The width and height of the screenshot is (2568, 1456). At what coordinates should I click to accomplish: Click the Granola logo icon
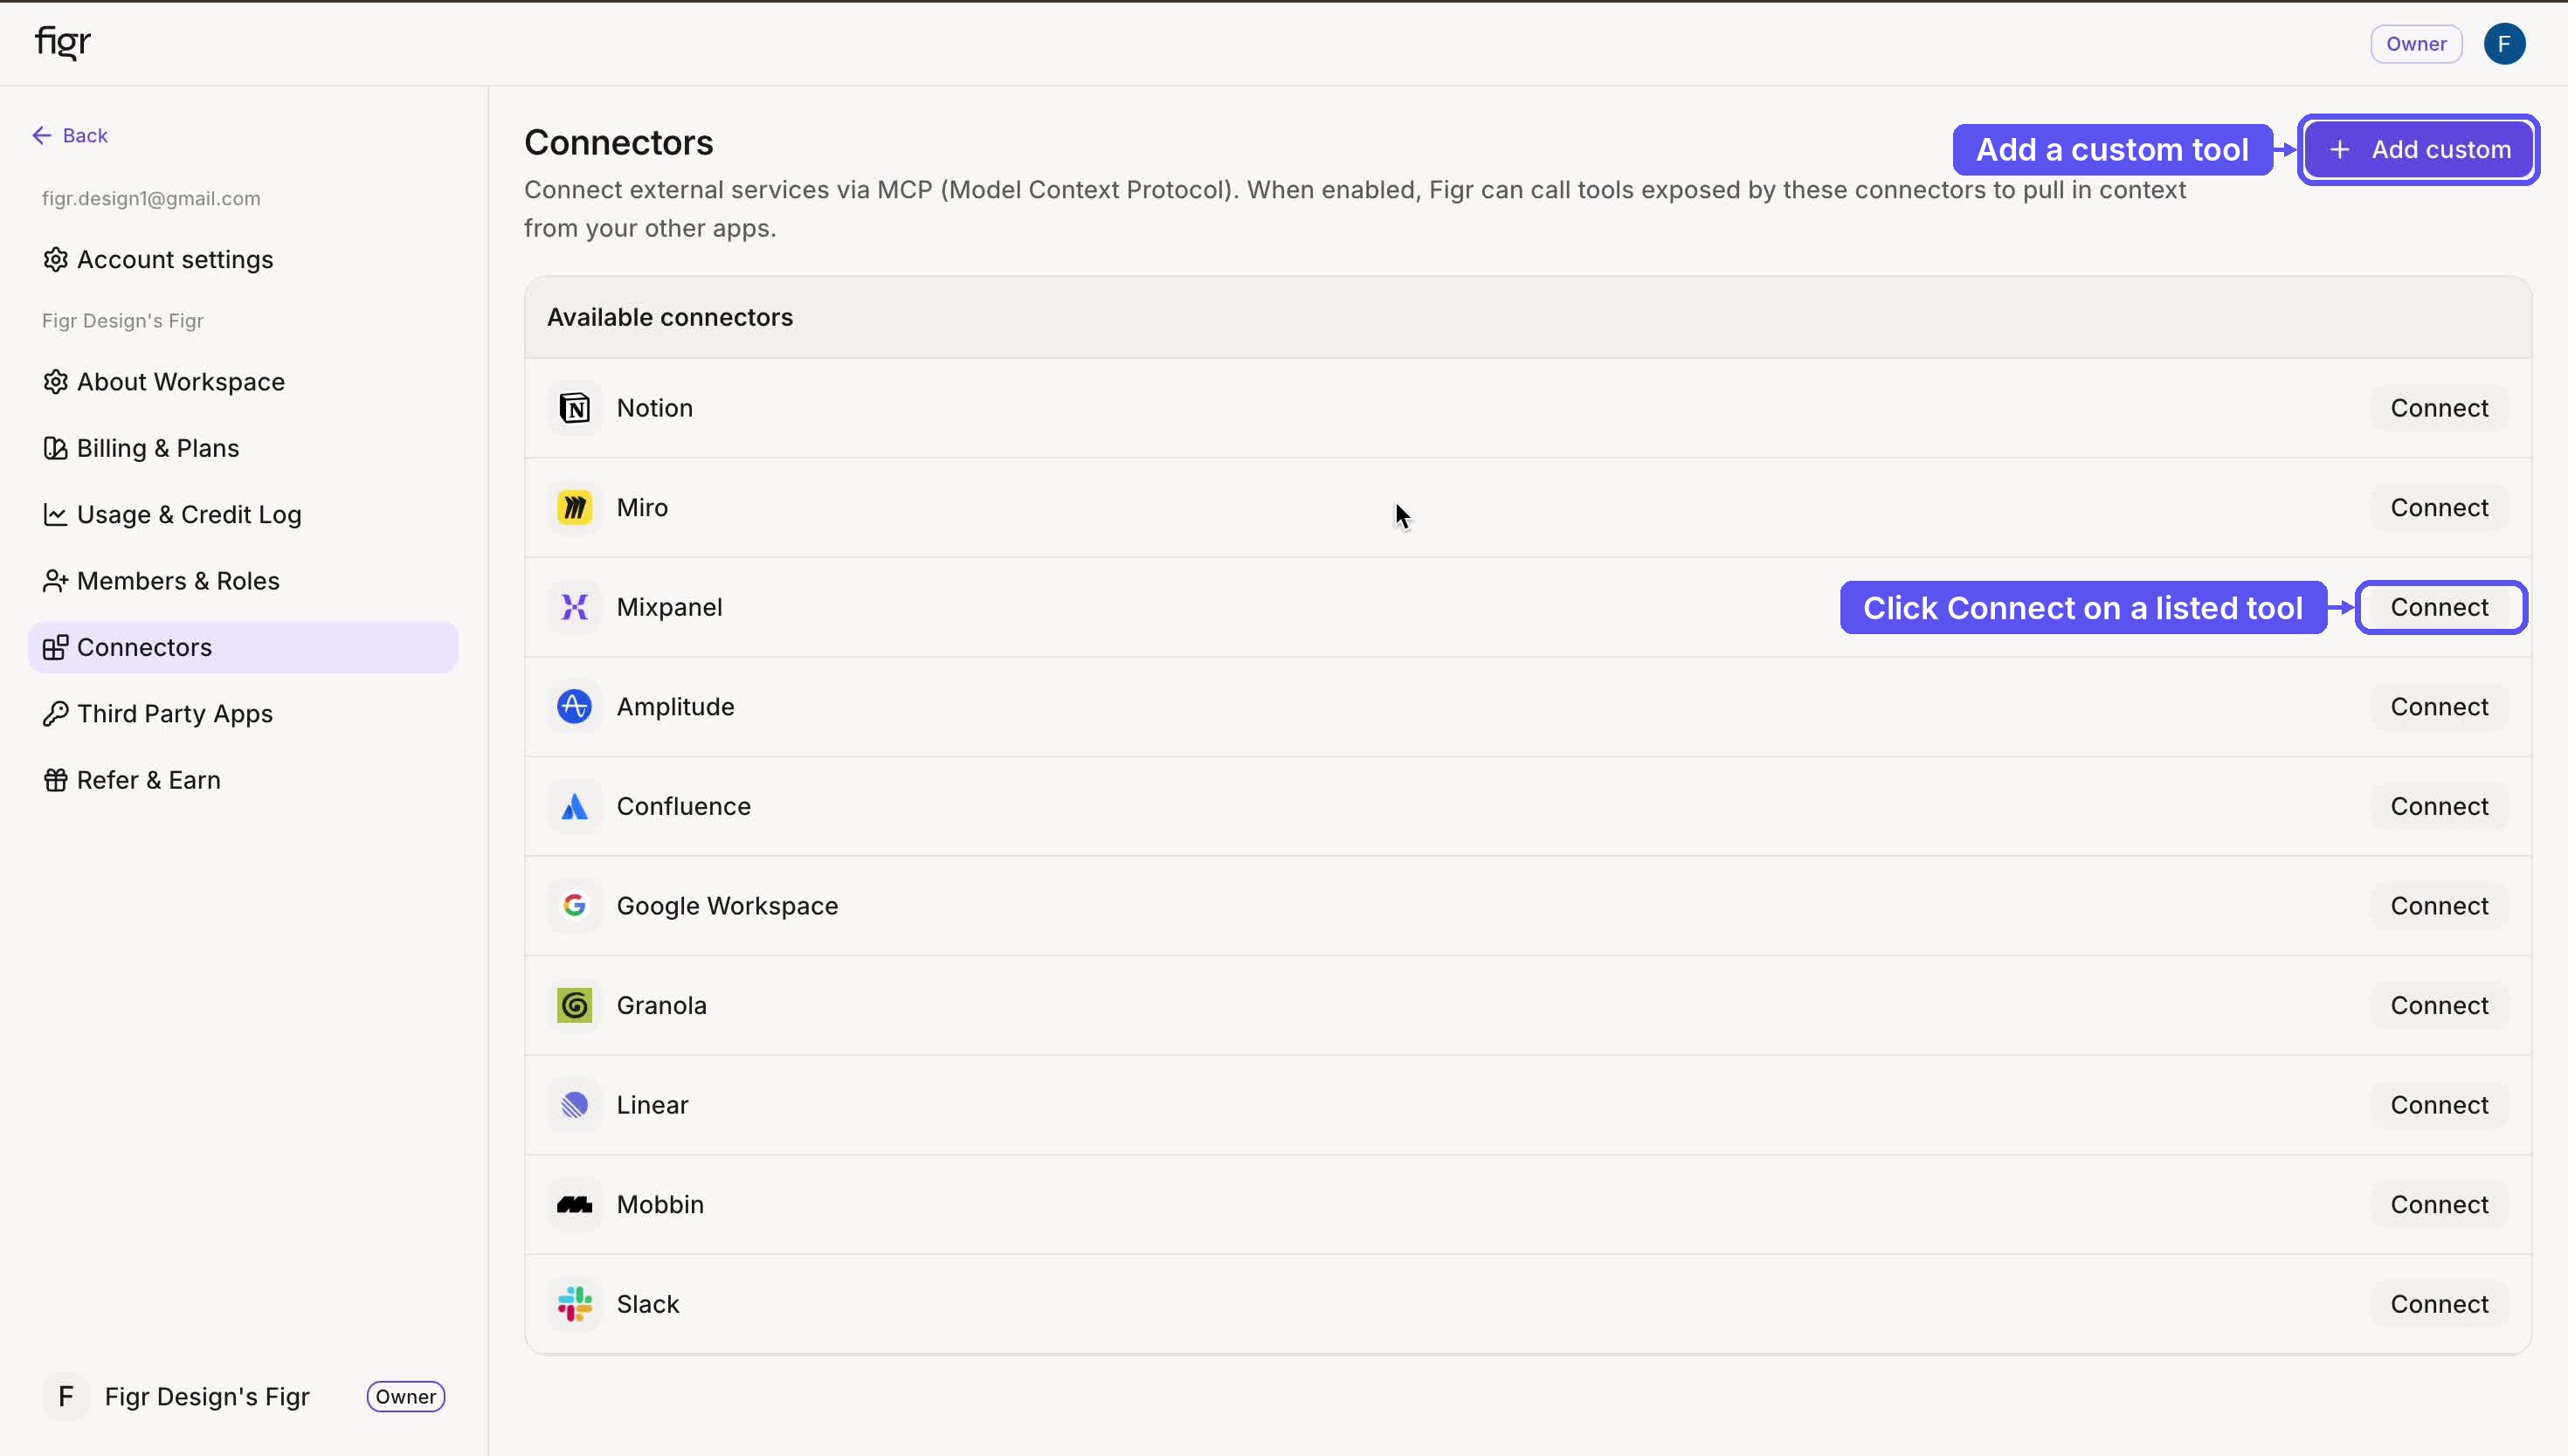tap(574, 1005)
